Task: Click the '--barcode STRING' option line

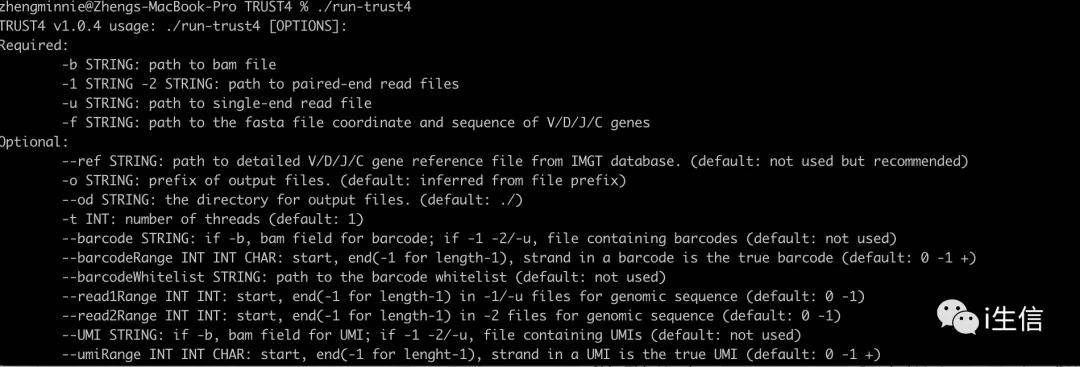Action: [479, 239]
